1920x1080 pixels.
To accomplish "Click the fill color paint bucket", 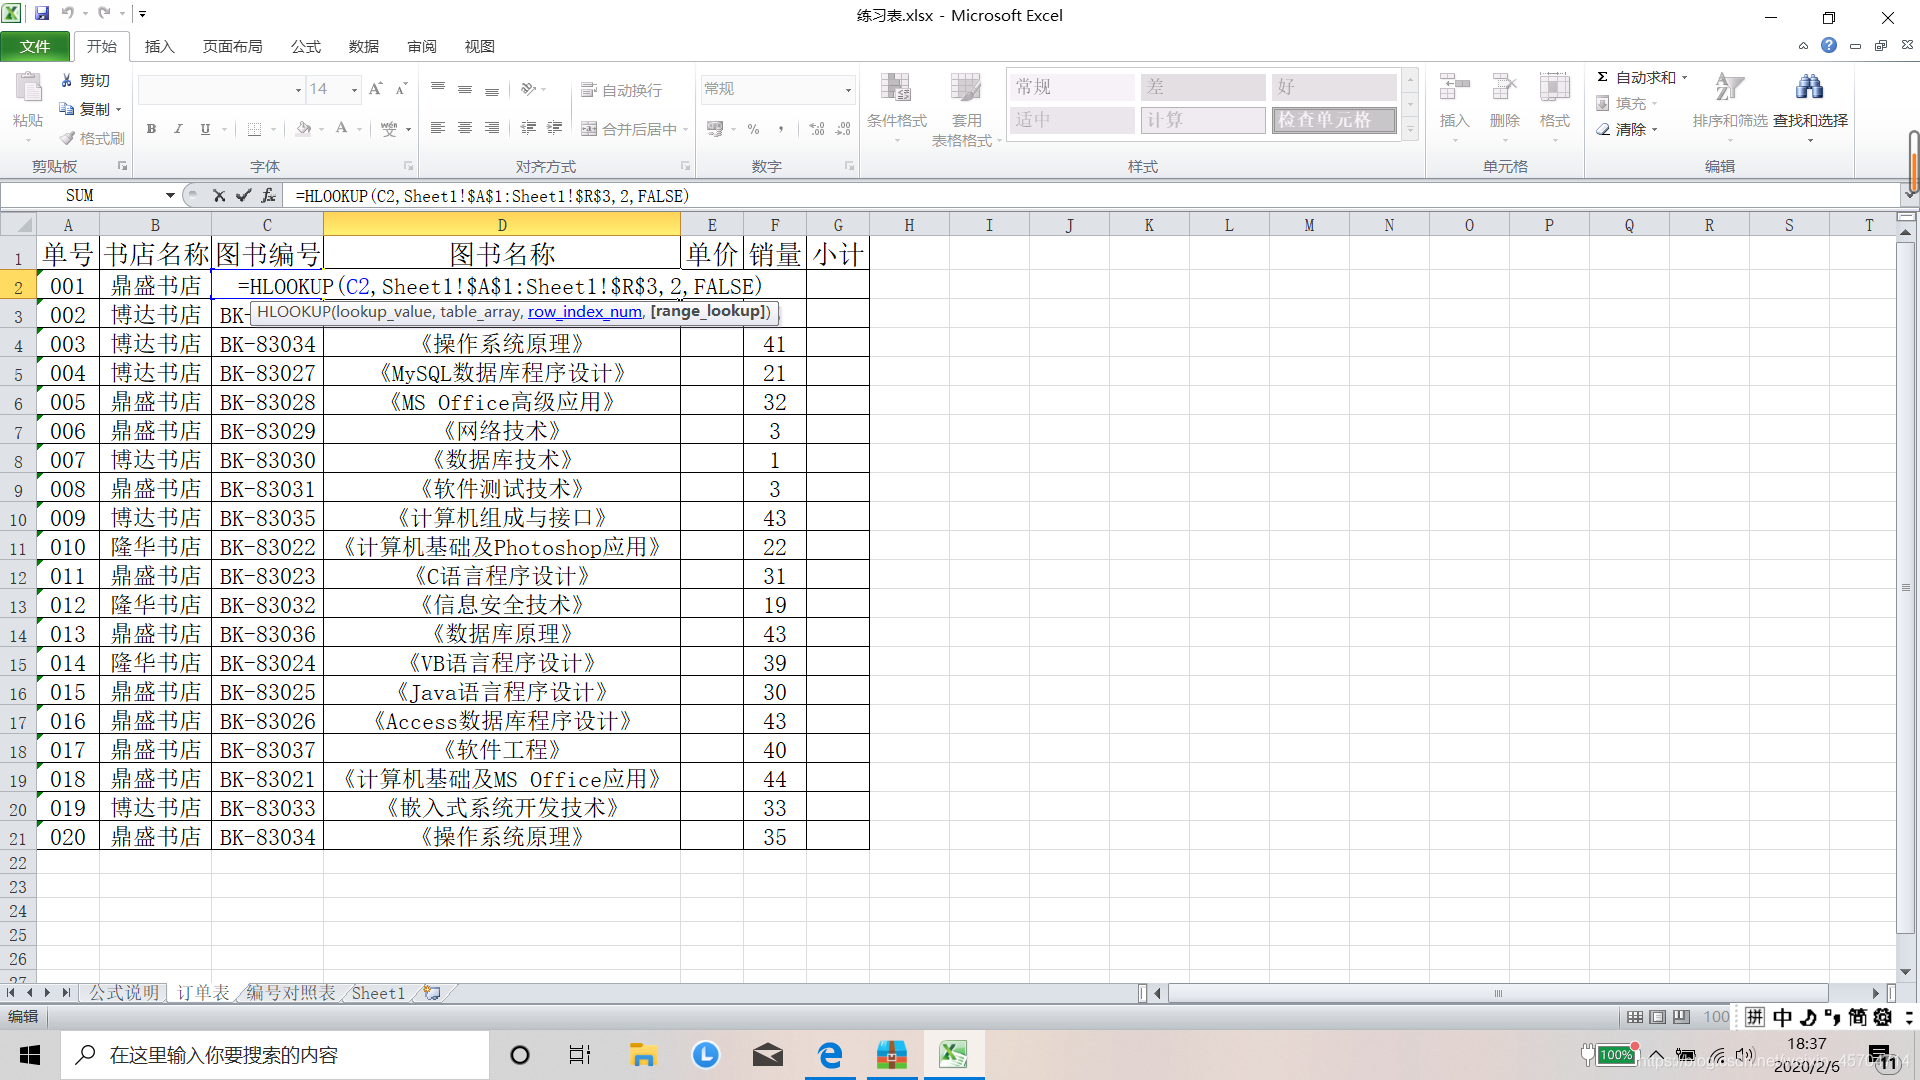I will 303,129.
